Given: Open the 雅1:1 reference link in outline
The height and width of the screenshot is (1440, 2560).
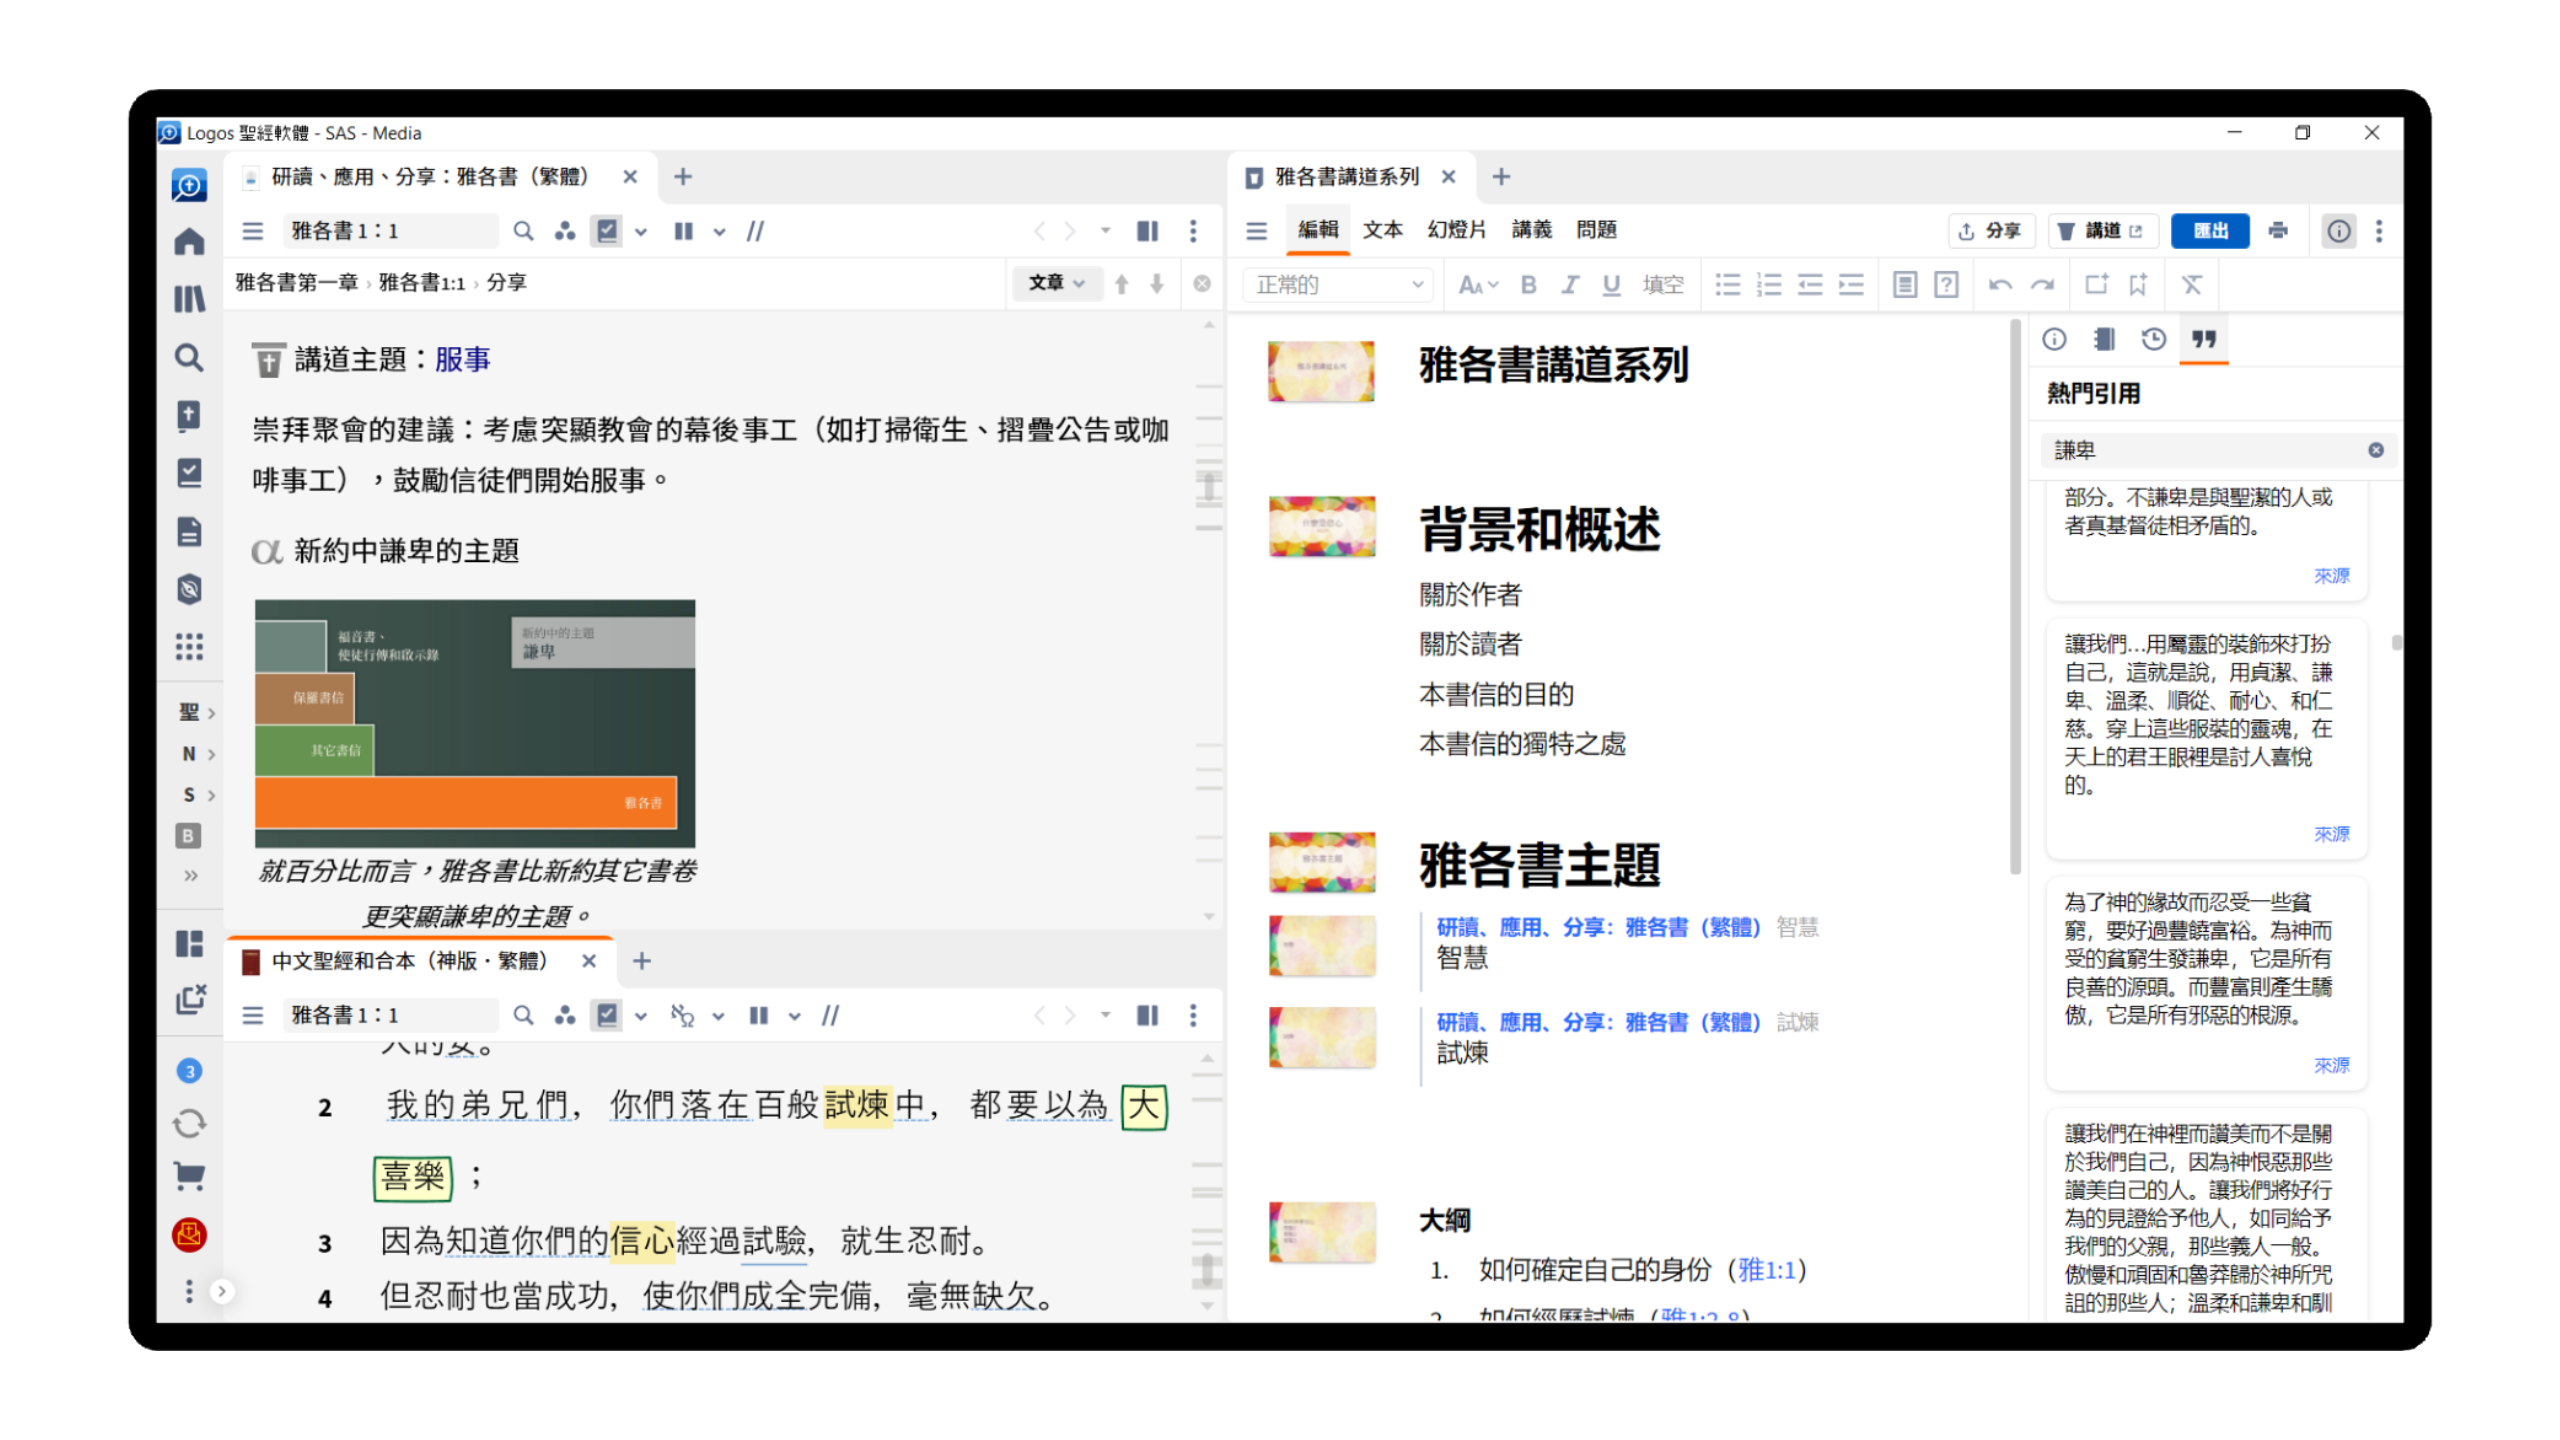Looking at the screenshot, I should 1766,1270.
